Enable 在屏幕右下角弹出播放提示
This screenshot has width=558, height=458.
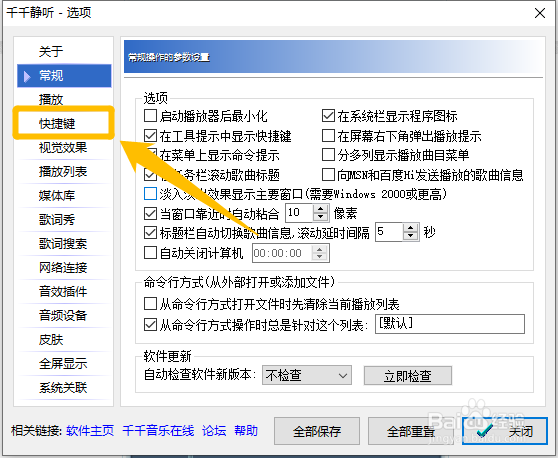[328, 136]
